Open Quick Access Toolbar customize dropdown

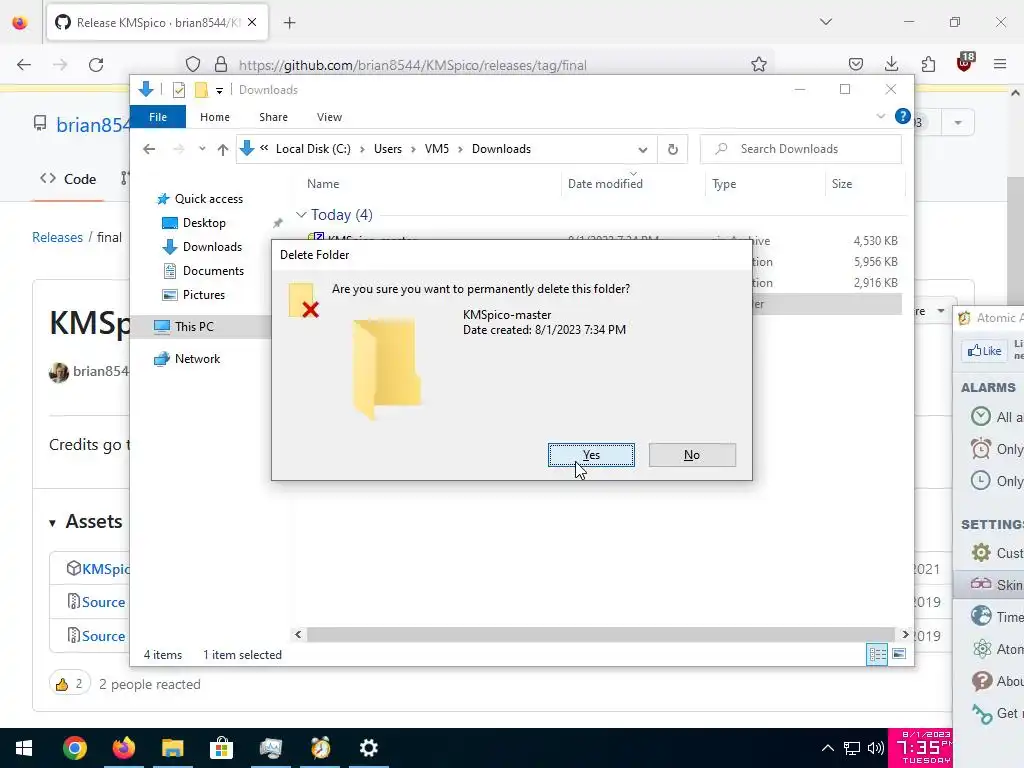tap(219, 90)
